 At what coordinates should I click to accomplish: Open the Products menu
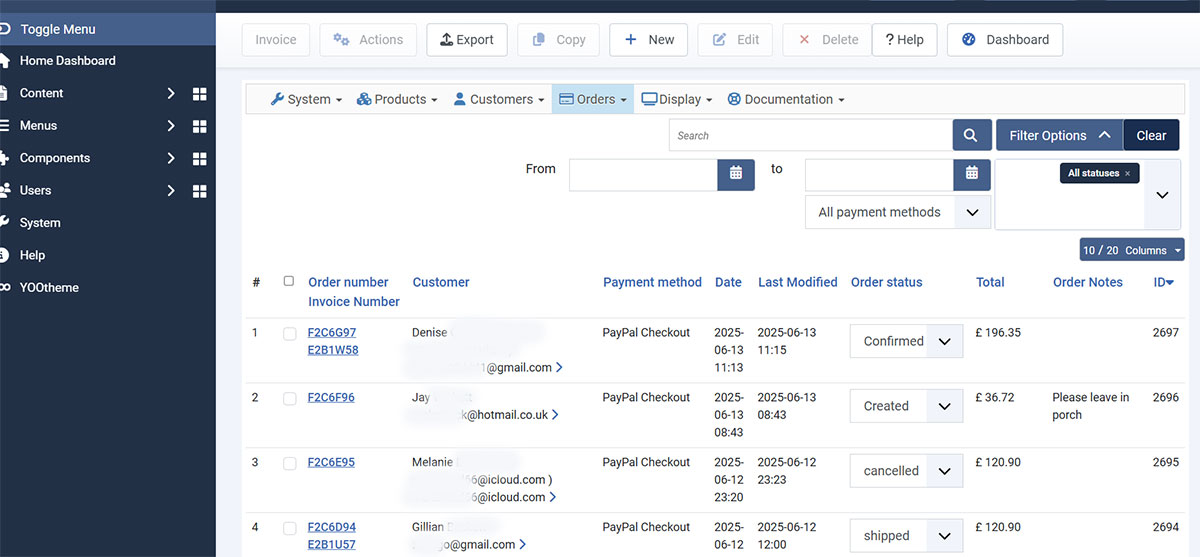[x=397, y=99]
